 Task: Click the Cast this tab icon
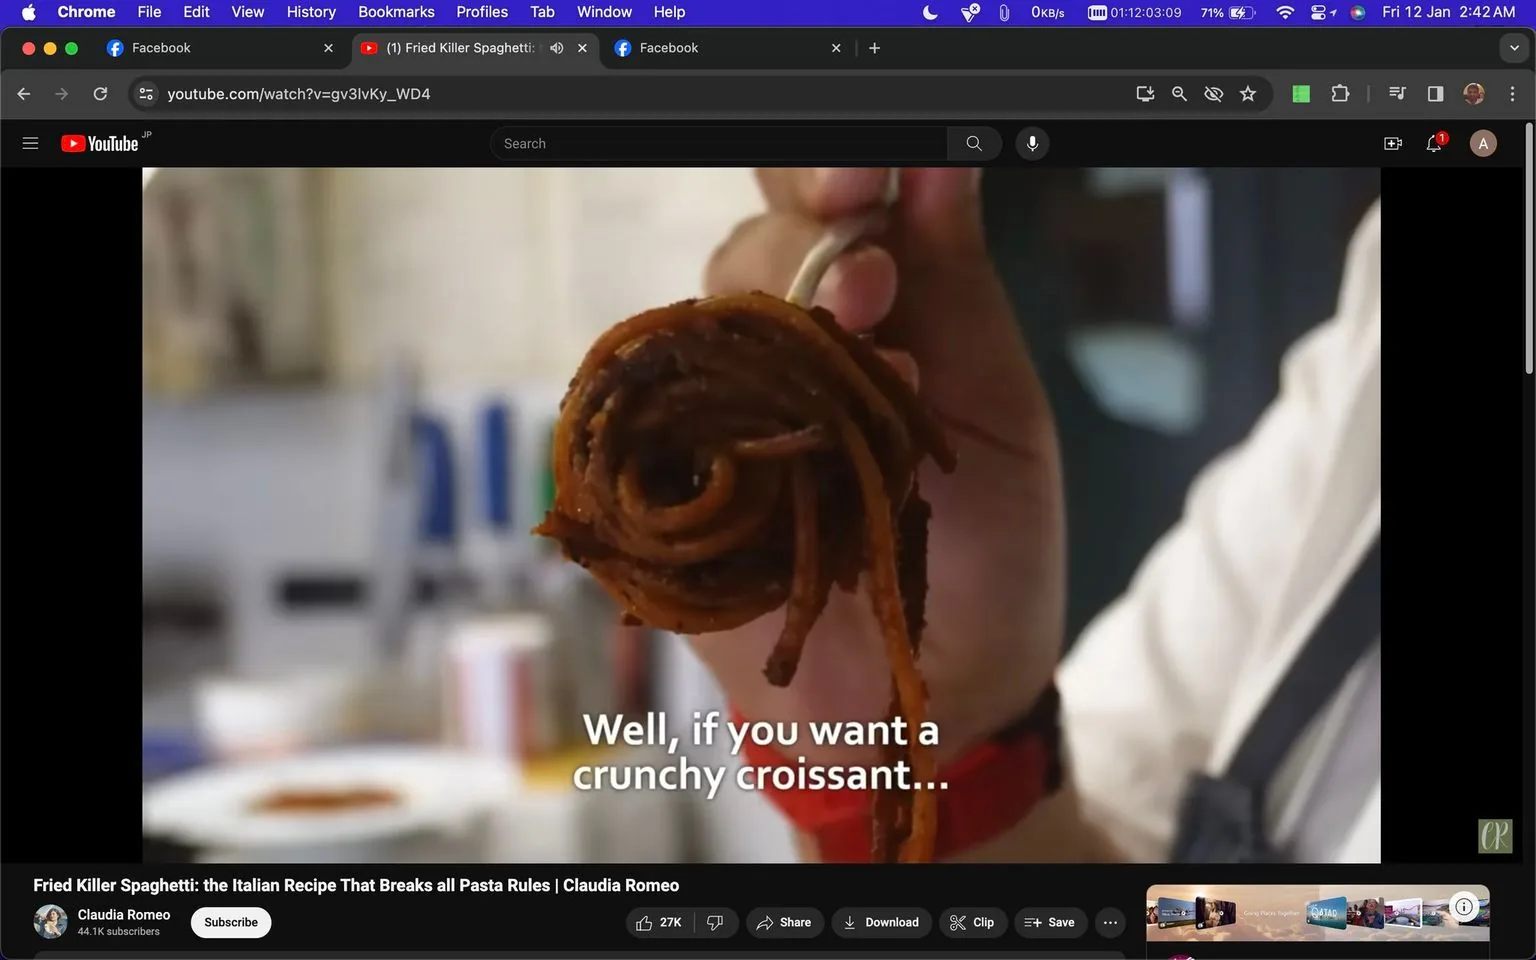pyautogui.click(x=1145, y=93)
